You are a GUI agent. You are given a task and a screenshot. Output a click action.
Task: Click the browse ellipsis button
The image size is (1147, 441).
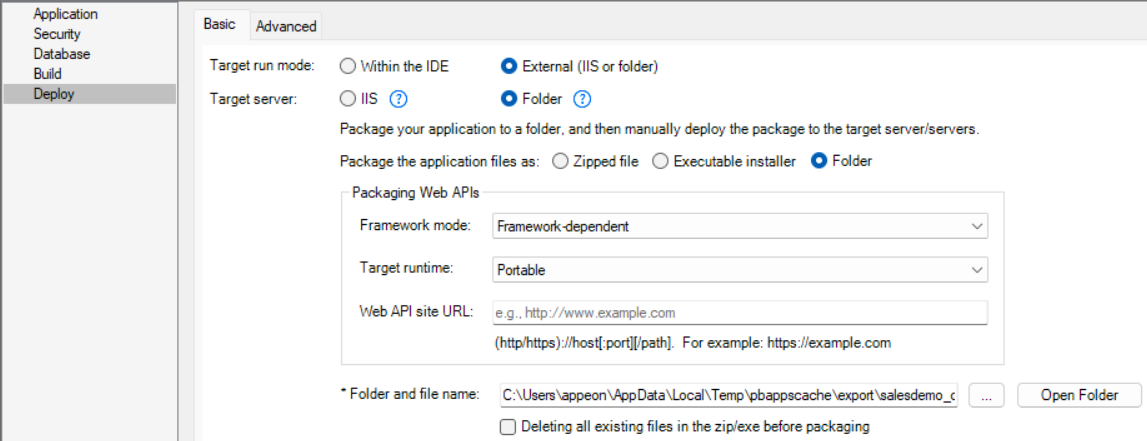tap(986, 395)
